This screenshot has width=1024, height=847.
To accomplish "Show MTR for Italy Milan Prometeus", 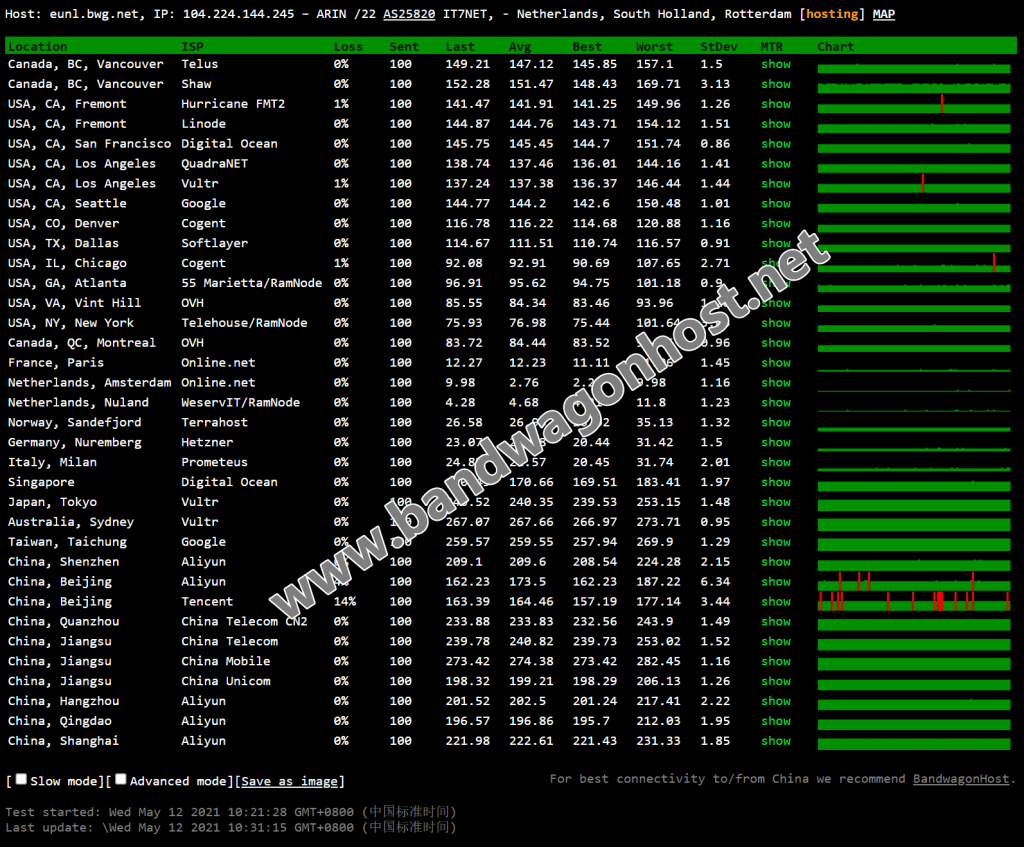I will click(776, 462).
